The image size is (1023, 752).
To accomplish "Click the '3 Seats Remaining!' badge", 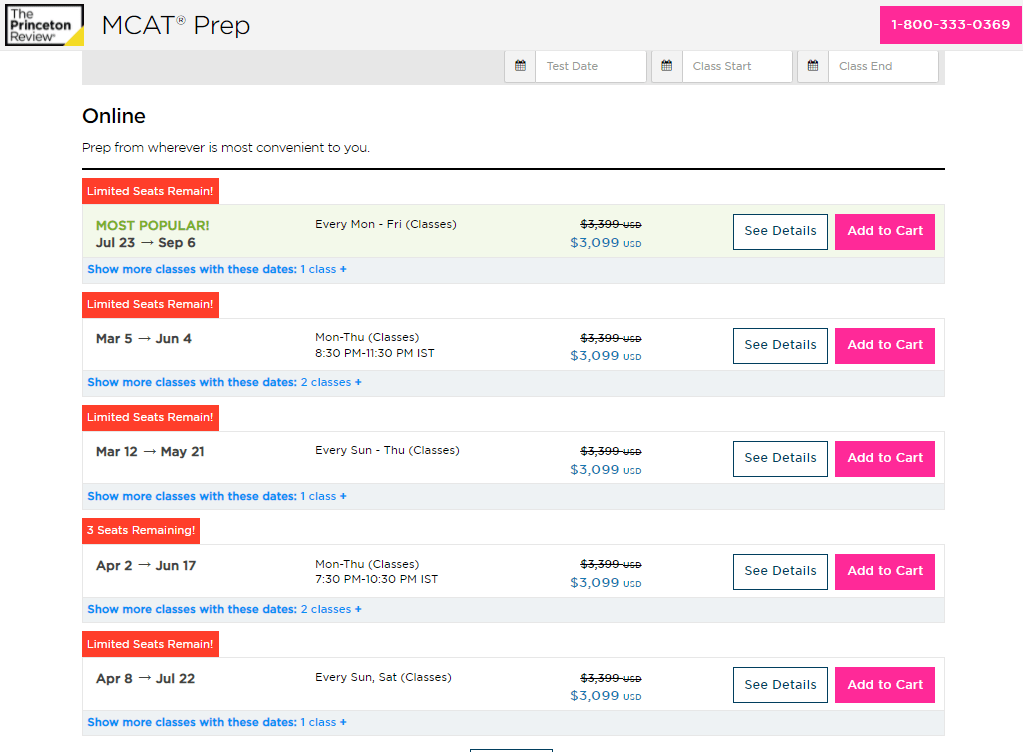I will click(141, 530).
